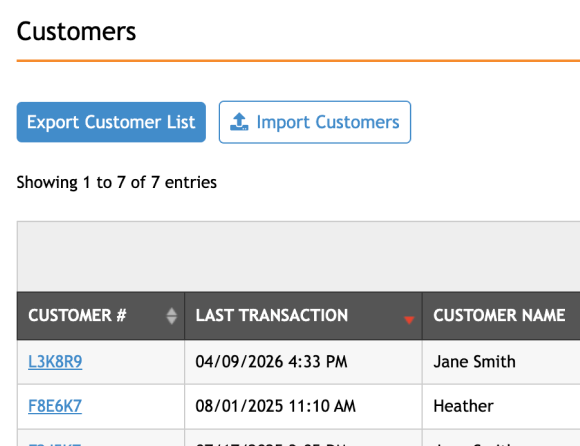Select the third row's partially visible date cell
Viewport: 580px width, 446px height.
click(x=303, y=438)
